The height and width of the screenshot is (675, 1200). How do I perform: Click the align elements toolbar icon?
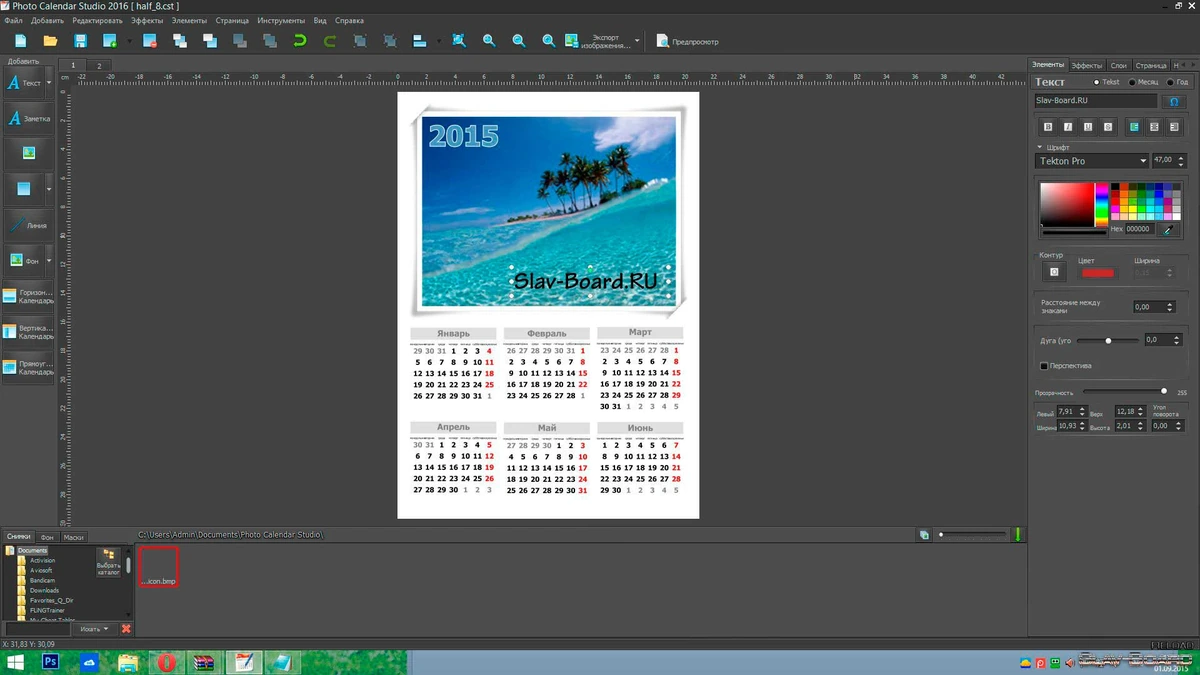click(x=420, y=41)
